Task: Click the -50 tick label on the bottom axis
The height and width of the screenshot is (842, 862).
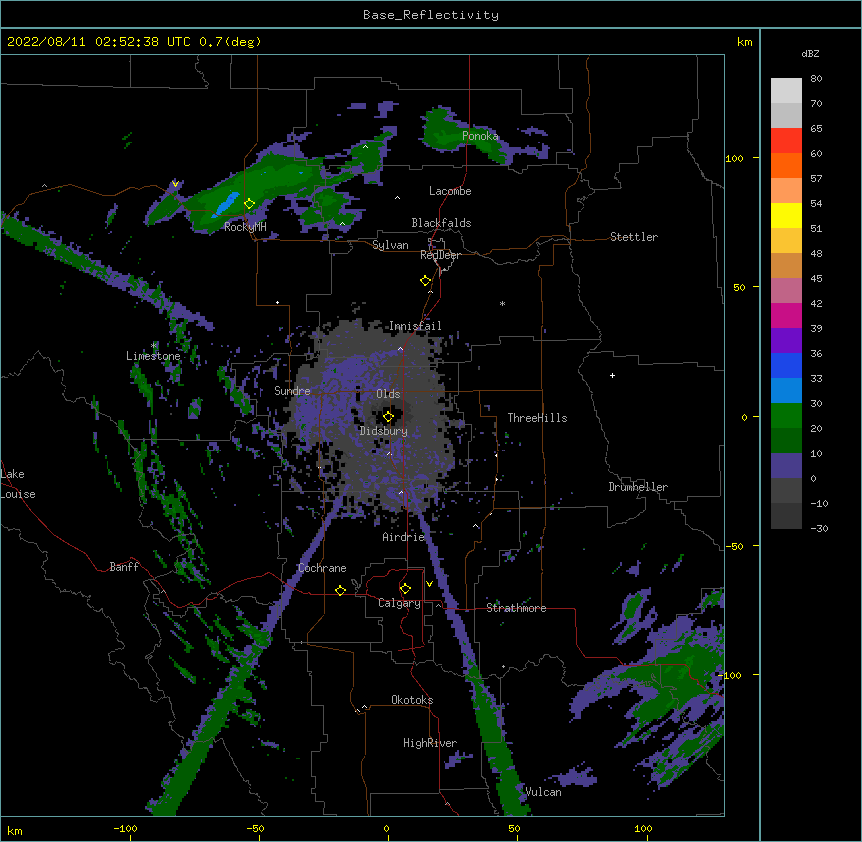Action: click(x=255, y=828)
